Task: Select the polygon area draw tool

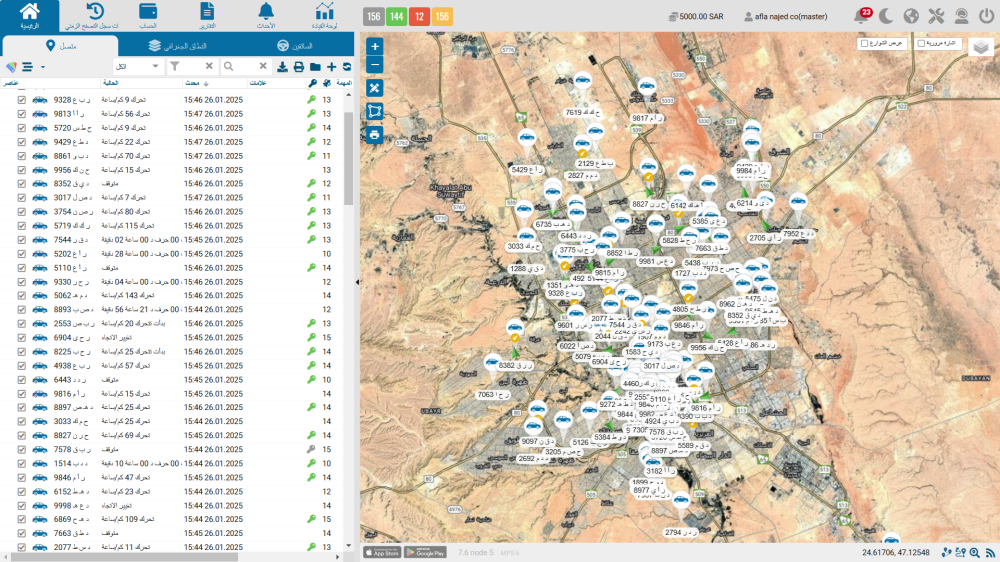Action: (375, 111)
